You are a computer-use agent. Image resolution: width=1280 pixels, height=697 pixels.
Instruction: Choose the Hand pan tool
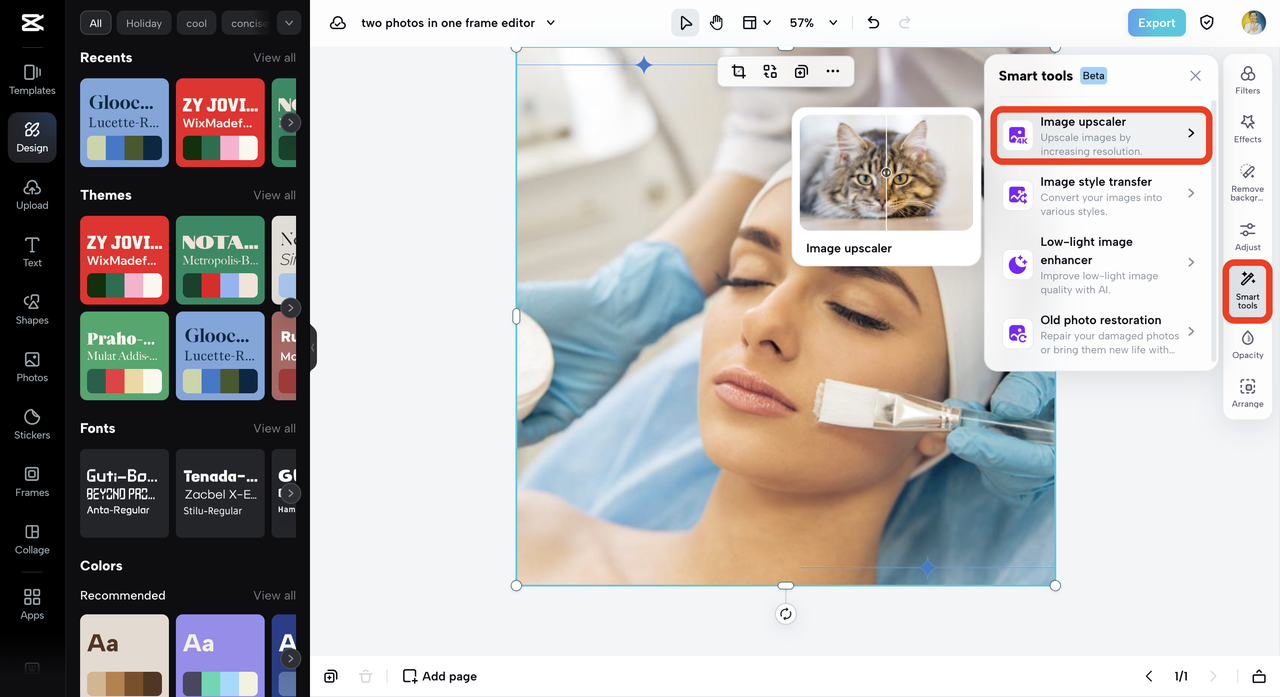click(x=717, y=23)
